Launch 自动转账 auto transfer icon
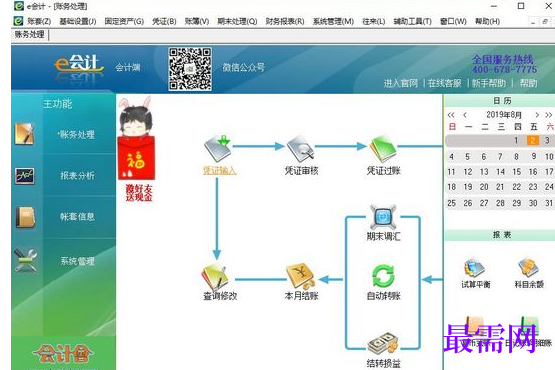 pyautogui.click(x=383, y=276)
